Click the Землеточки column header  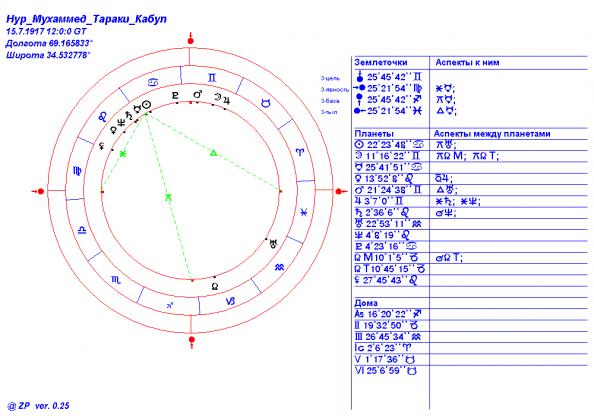click(381, 63)
